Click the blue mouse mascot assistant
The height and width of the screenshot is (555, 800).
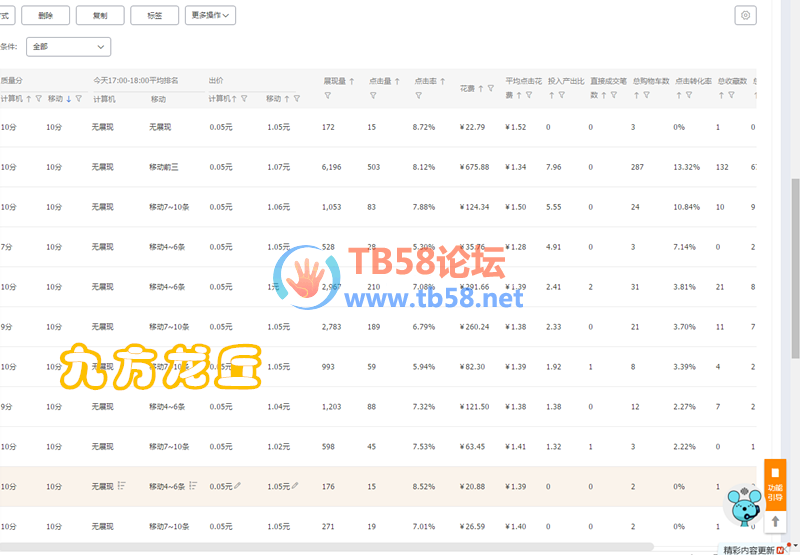(744, 507)
